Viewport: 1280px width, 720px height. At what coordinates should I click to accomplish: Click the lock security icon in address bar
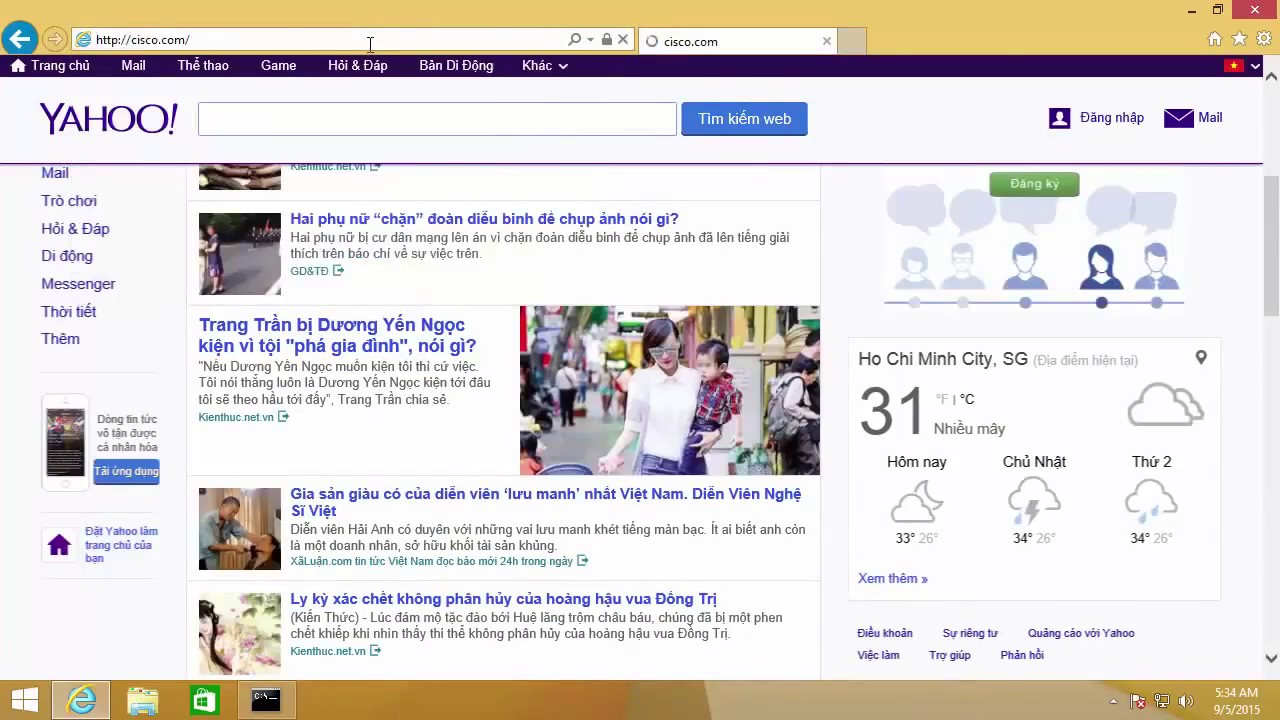click(x=606, y=40)
